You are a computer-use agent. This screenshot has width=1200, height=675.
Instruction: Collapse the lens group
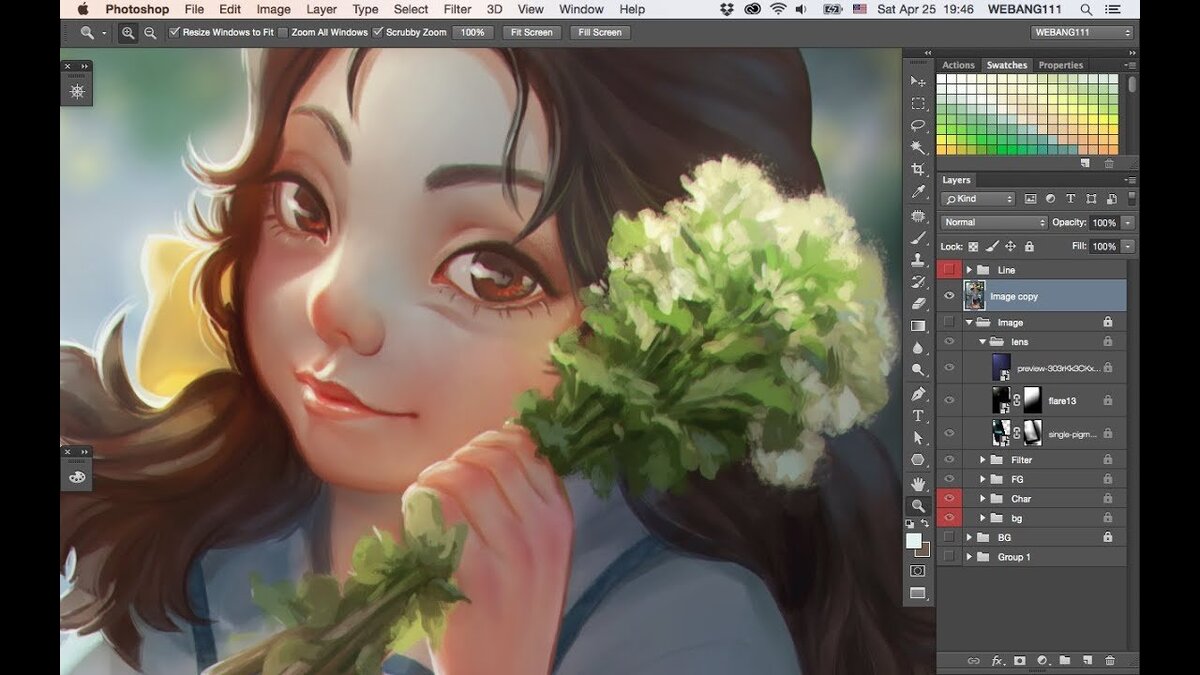[983, 342]
